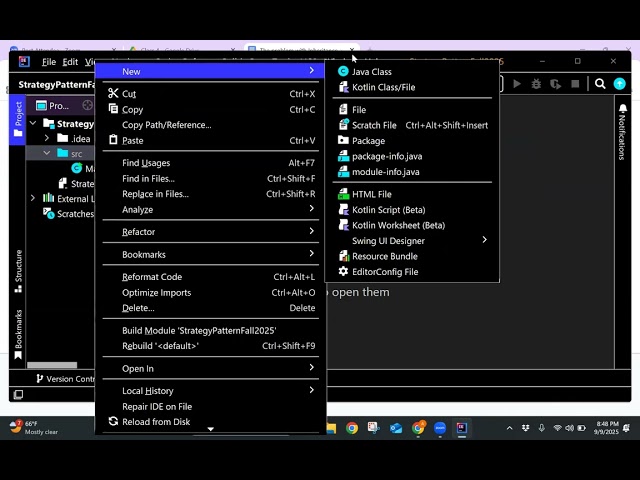Open the File menu in menu bar
640x480 pixels.
(48, 62)
